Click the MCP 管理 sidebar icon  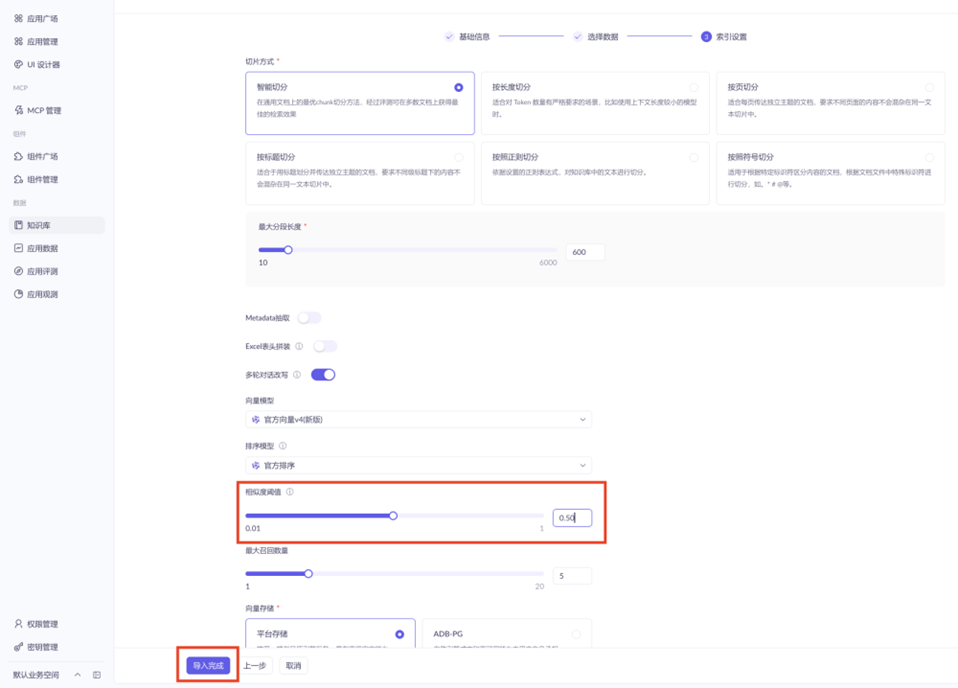(18, 110)
